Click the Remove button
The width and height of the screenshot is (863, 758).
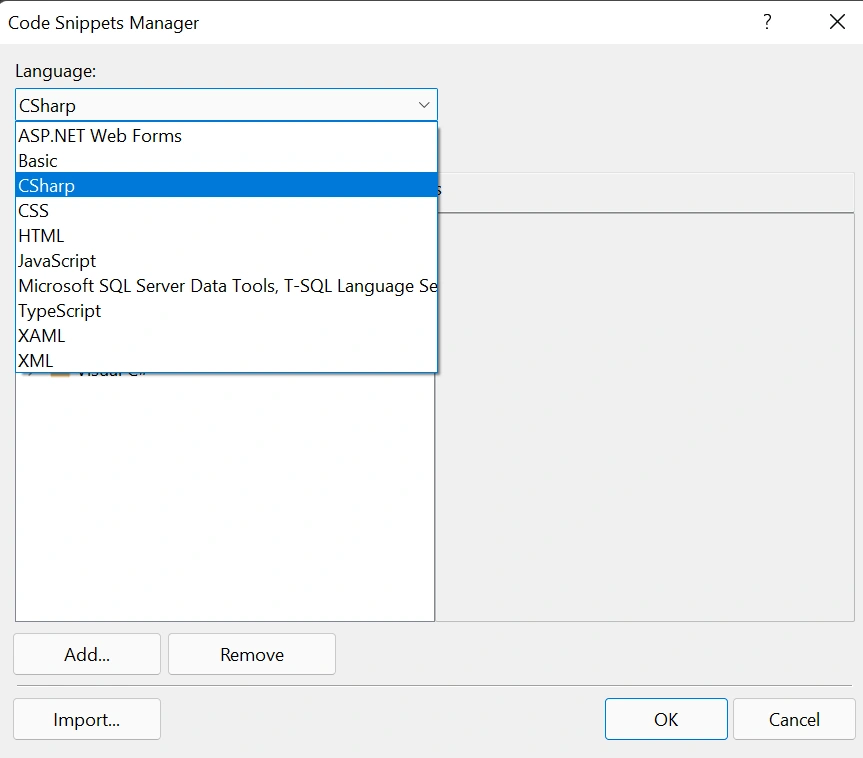point(252,654)
